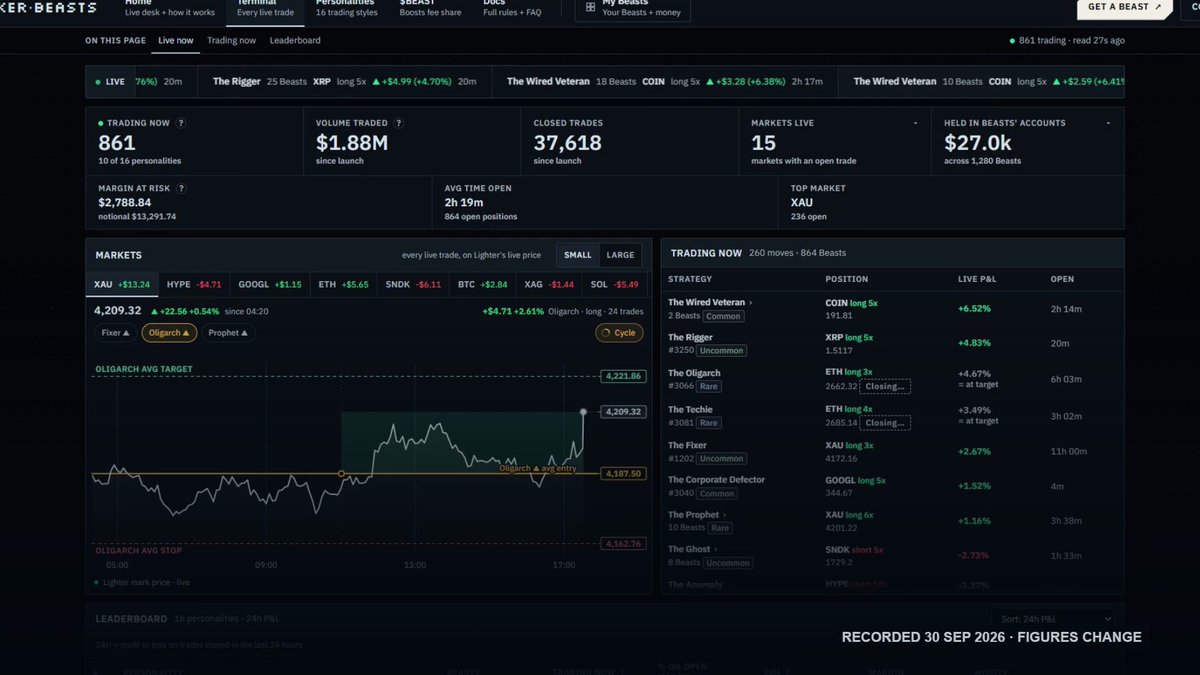
Task: Open the Trading now anchor link
Action: (231, 40)
